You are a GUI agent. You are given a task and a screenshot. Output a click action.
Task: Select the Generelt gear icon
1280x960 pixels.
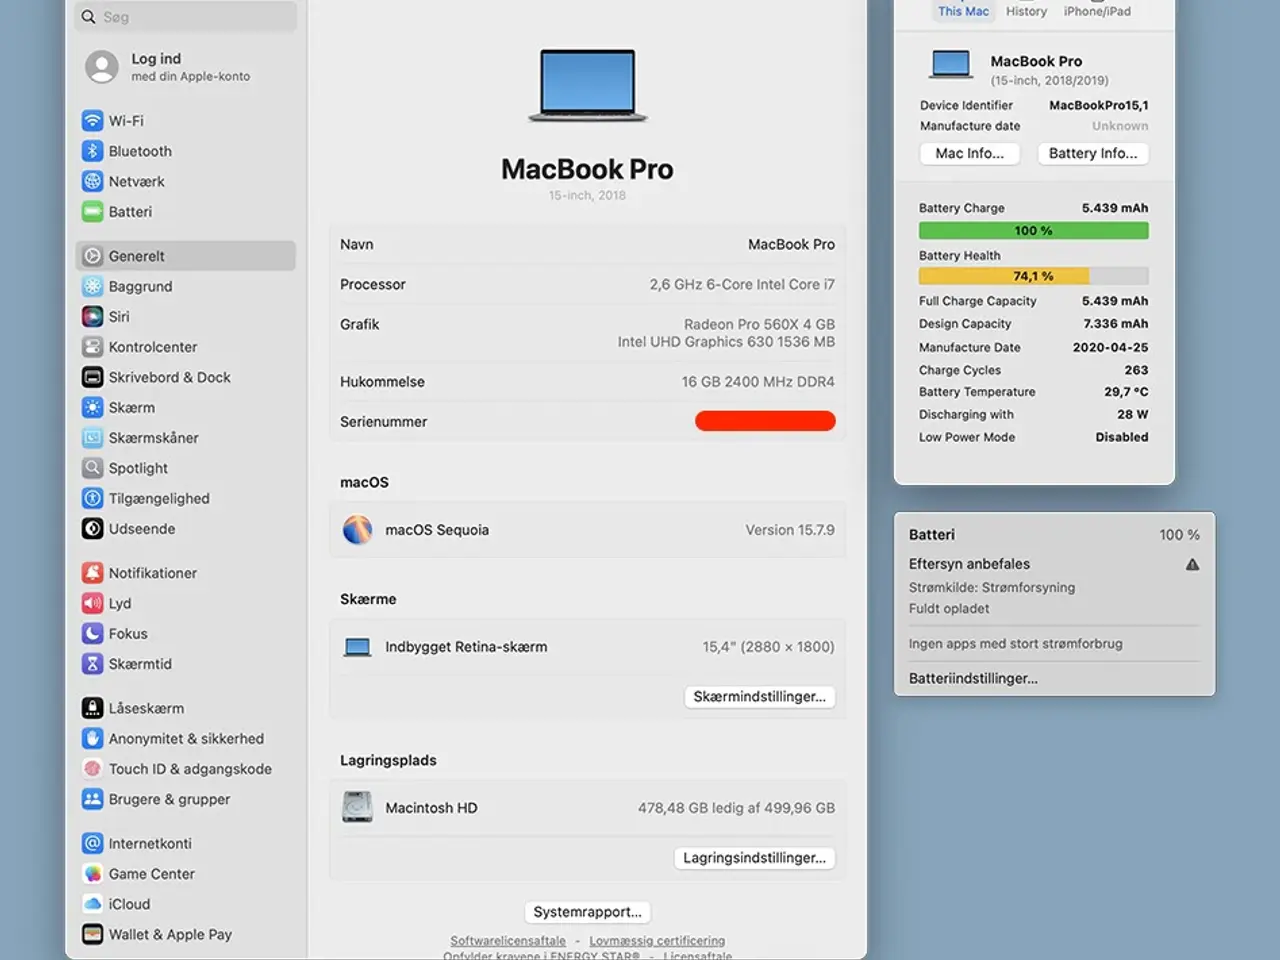pos(92,256)
